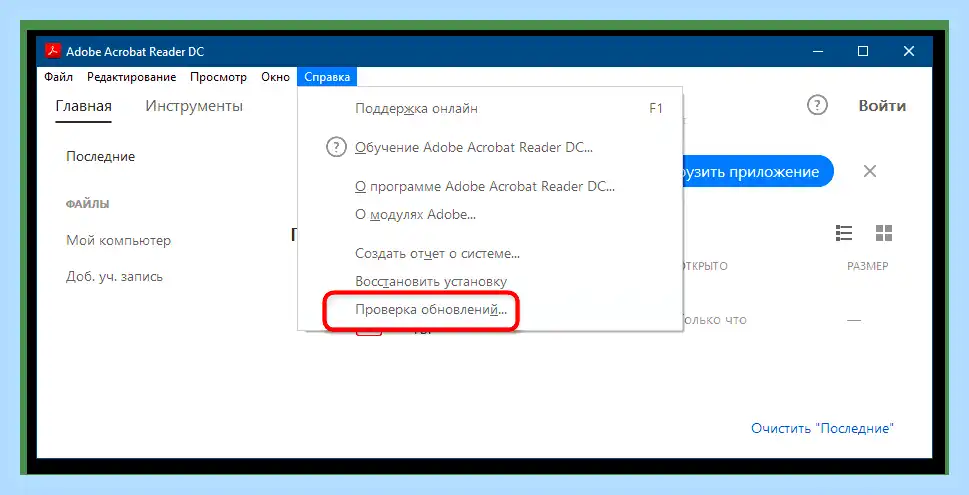Switch to the Инструменты tab
The image size is (969, 495).
click(194, 106)
